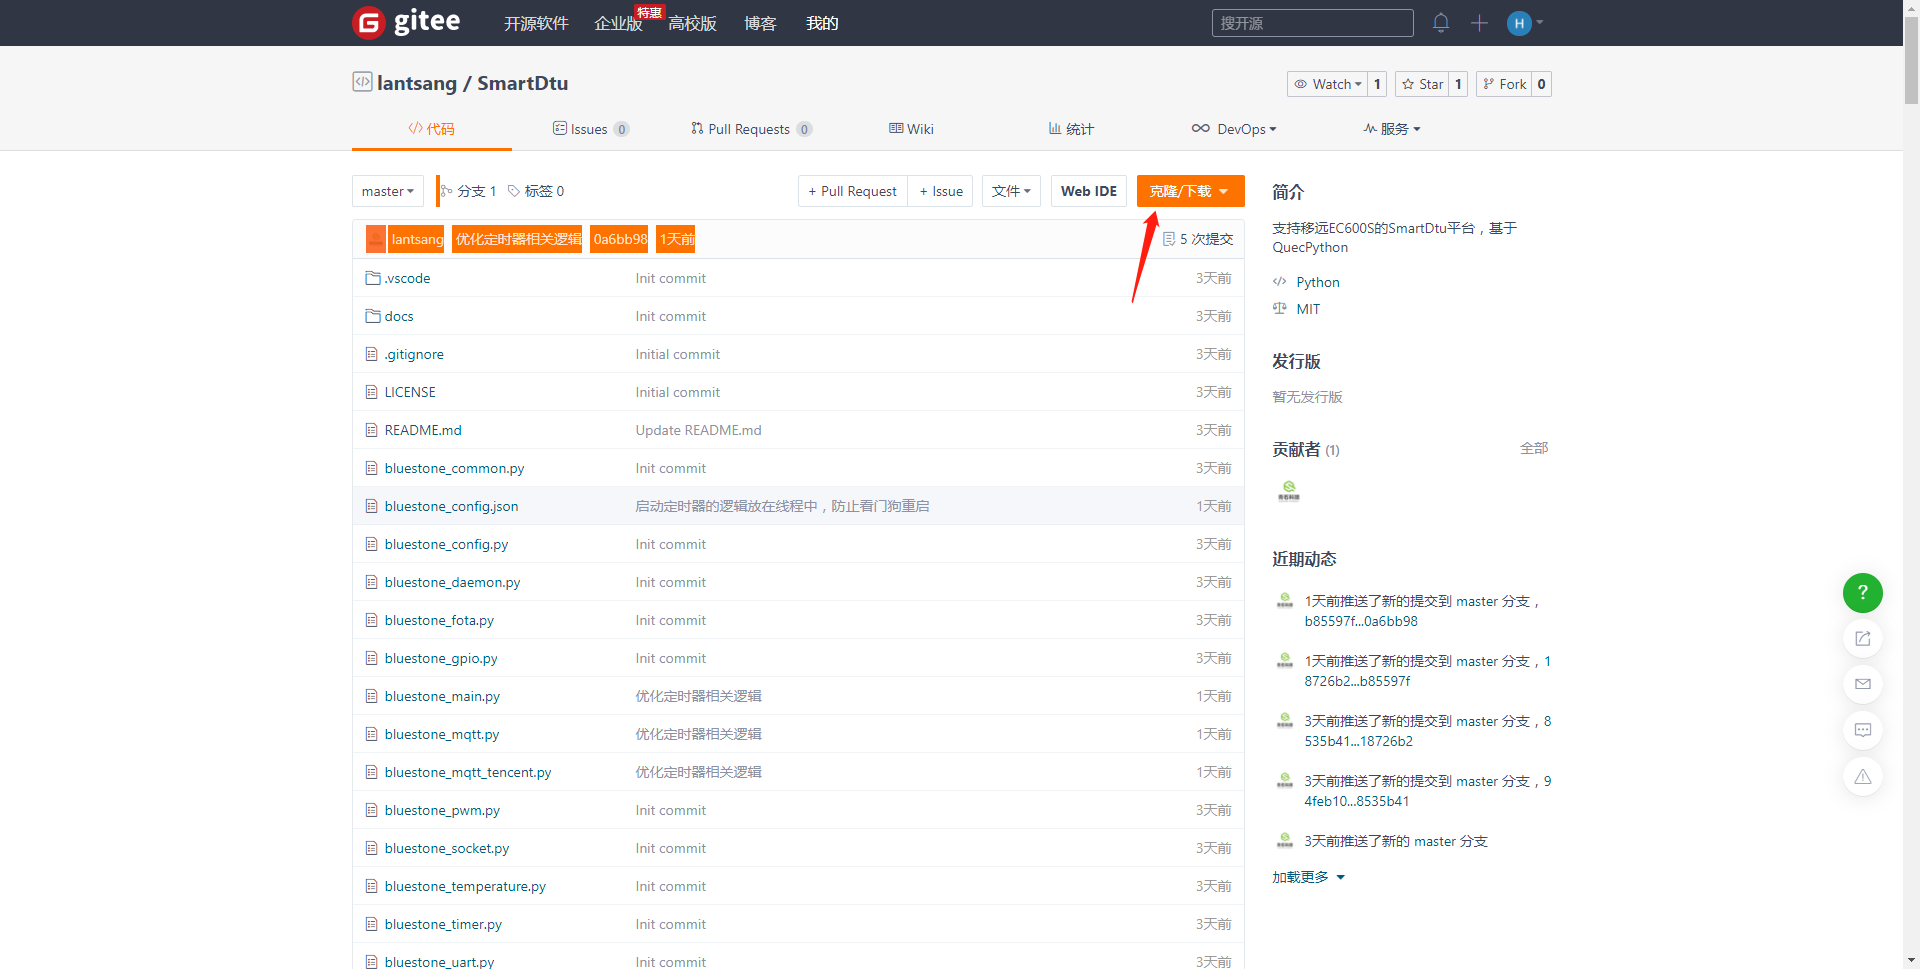The height and width of the screenshot is (969, 1920).
Task: Click the plus create-new icon
Action: 1479,23
